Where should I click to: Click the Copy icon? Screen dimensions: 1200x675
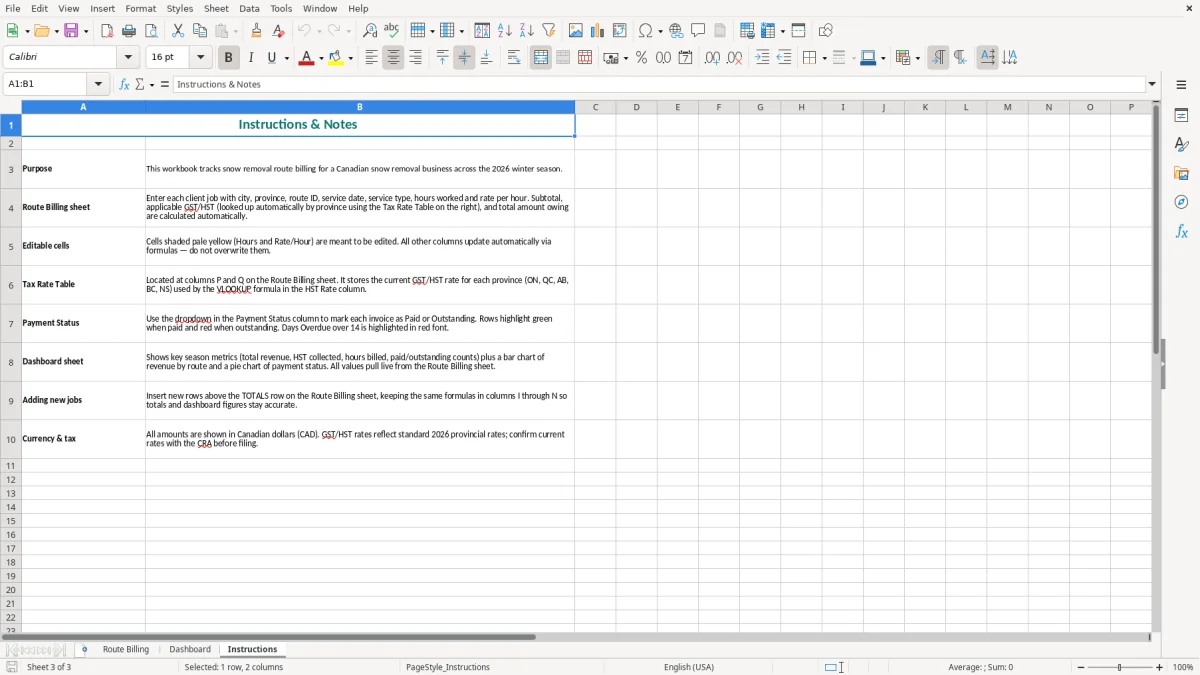(x=200, y=31)
